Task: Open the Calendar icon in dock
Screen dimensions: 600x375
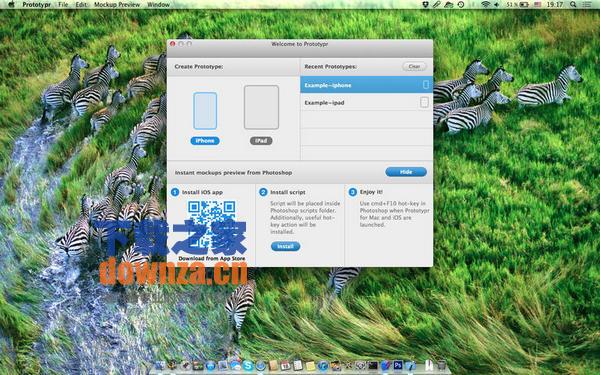Action: tap(285, 365)
